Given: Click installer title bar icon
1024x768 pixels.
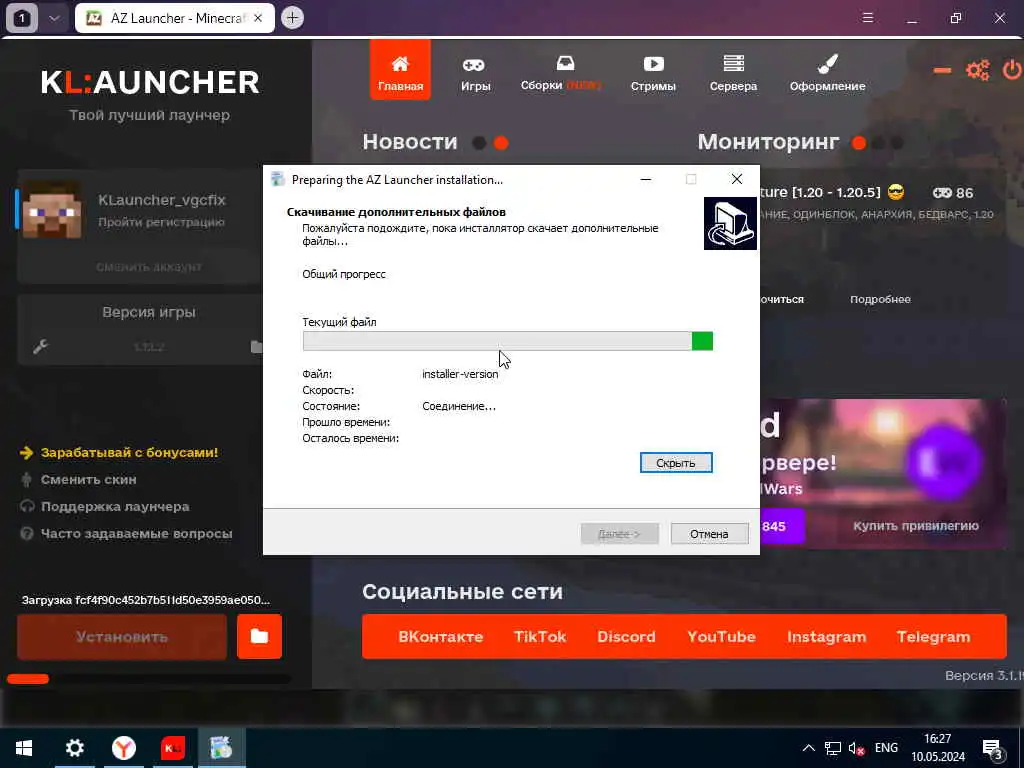Looking at the screenshot, I should [x=278, y=180].
